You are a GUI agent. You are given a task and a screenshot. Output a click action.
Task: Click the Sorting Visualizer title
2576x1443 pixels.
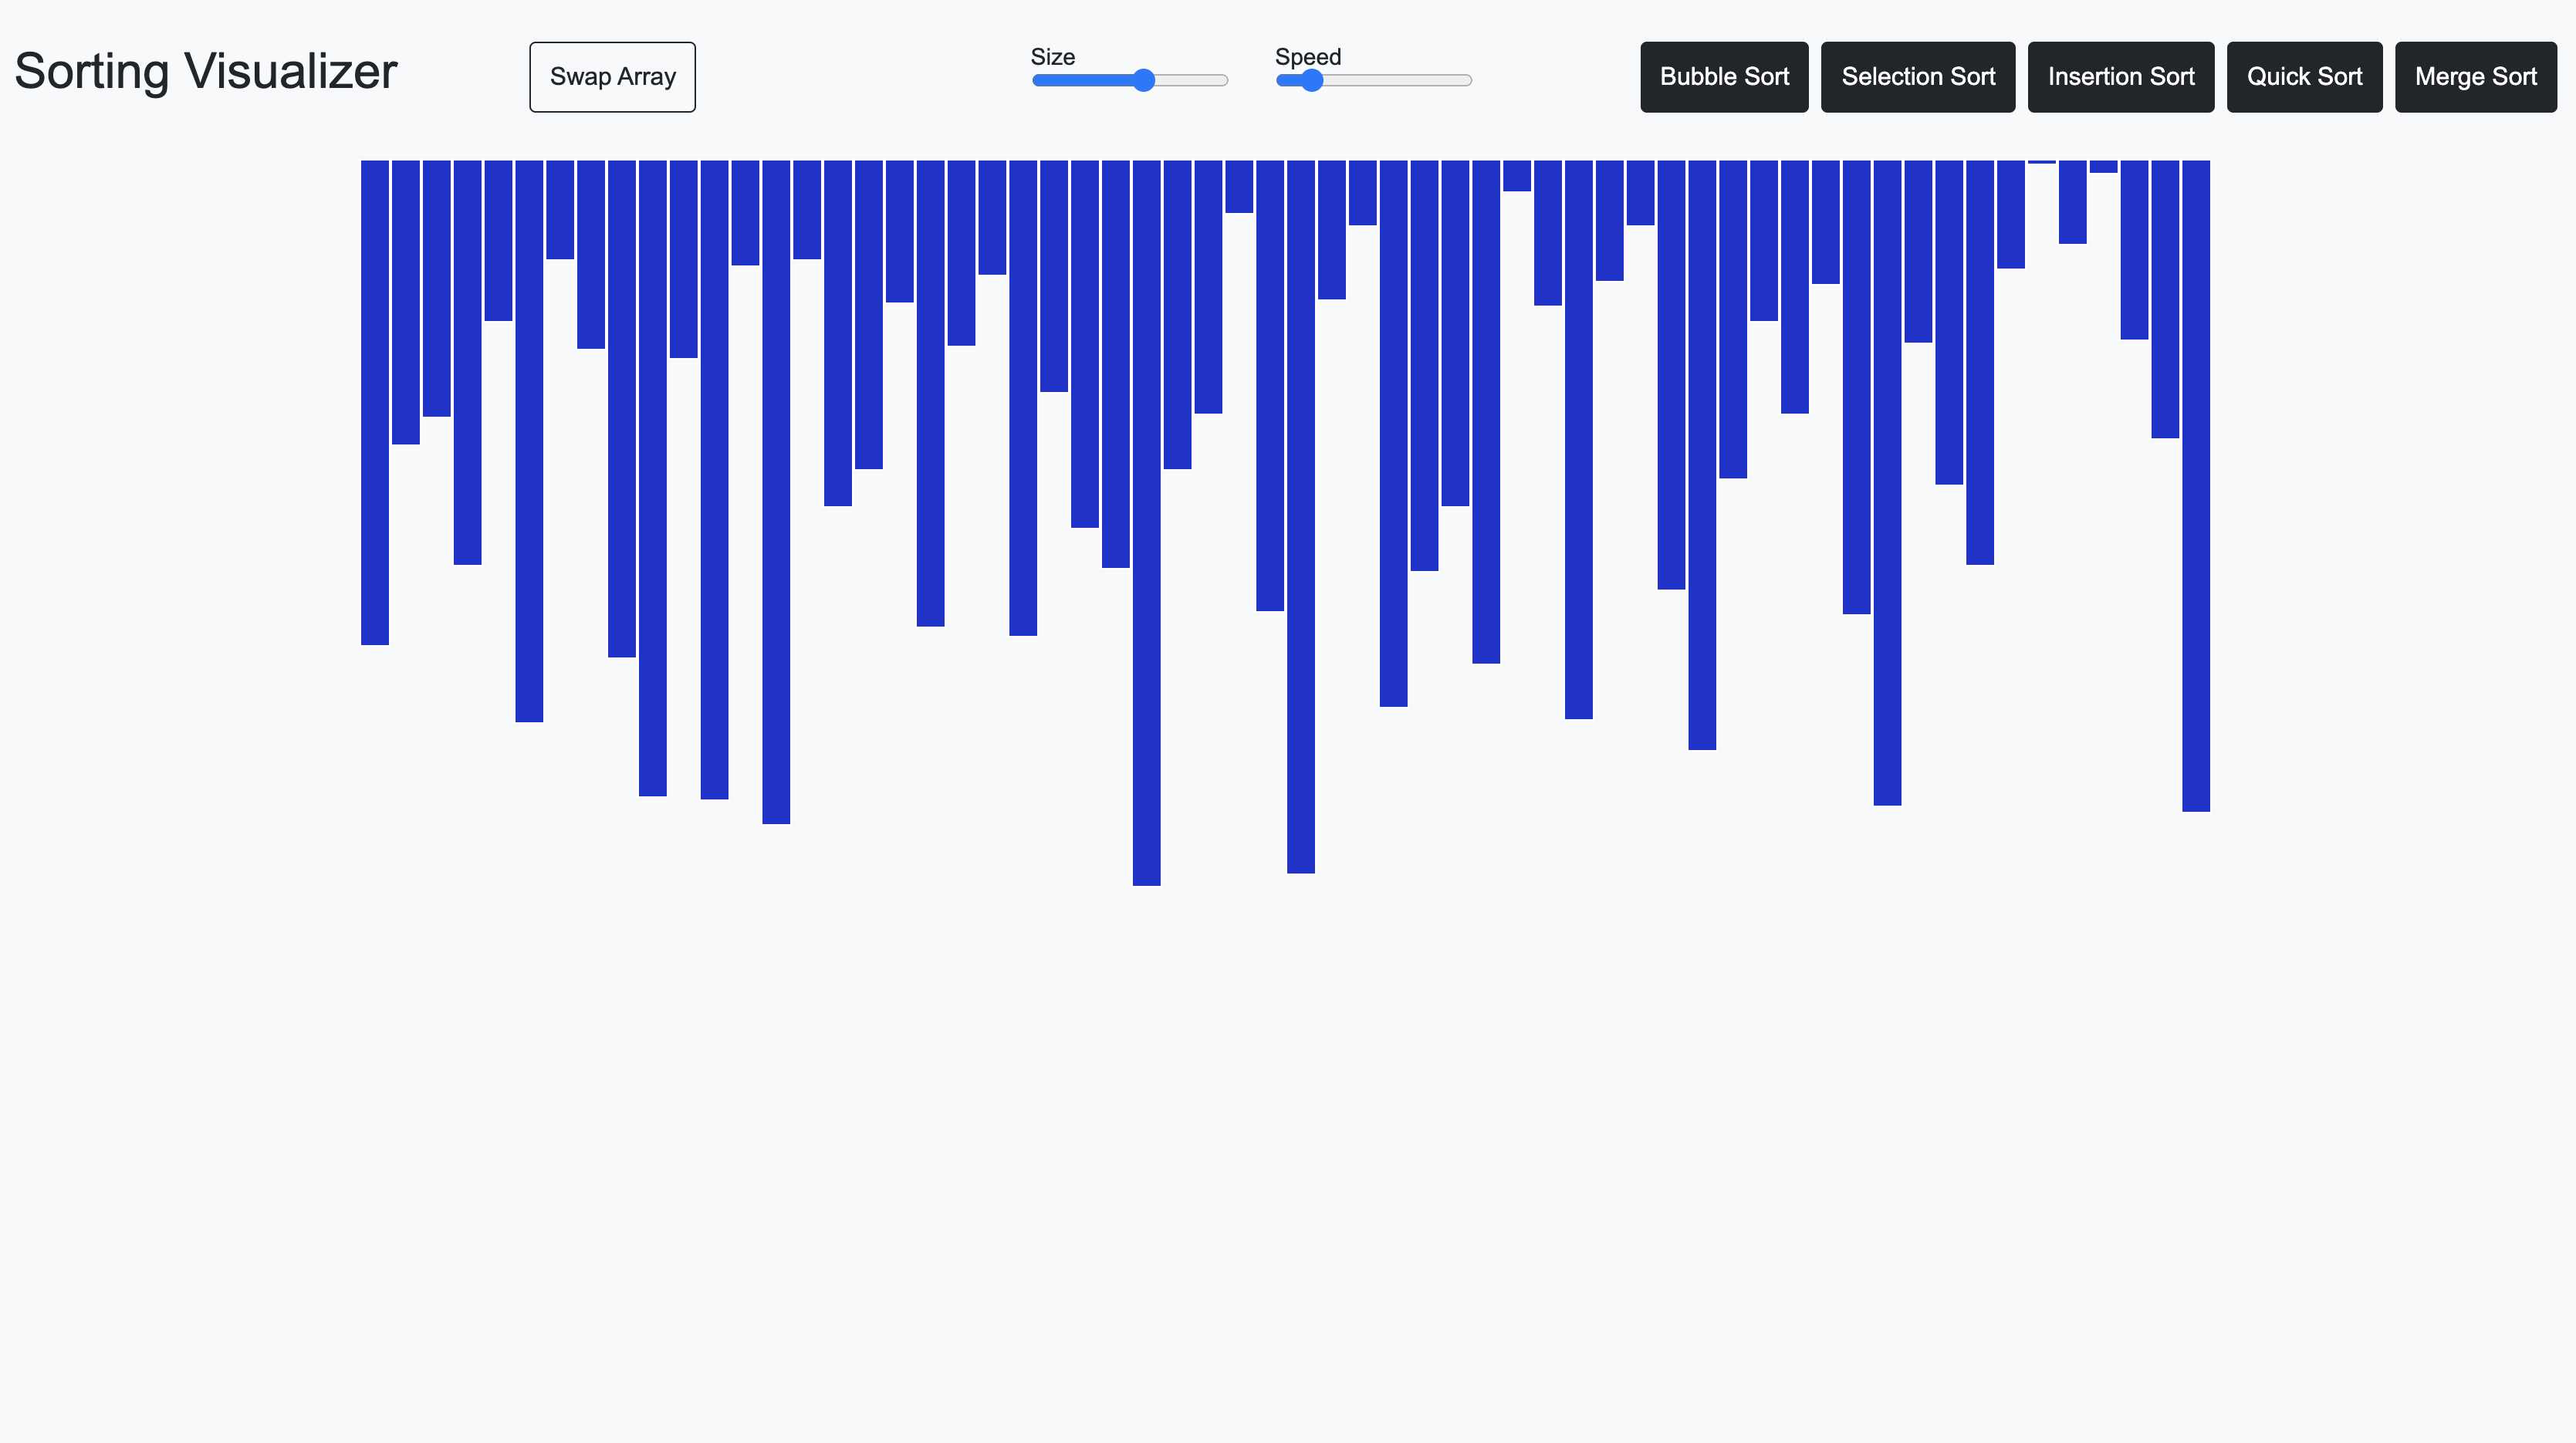[x=205, y=70]
